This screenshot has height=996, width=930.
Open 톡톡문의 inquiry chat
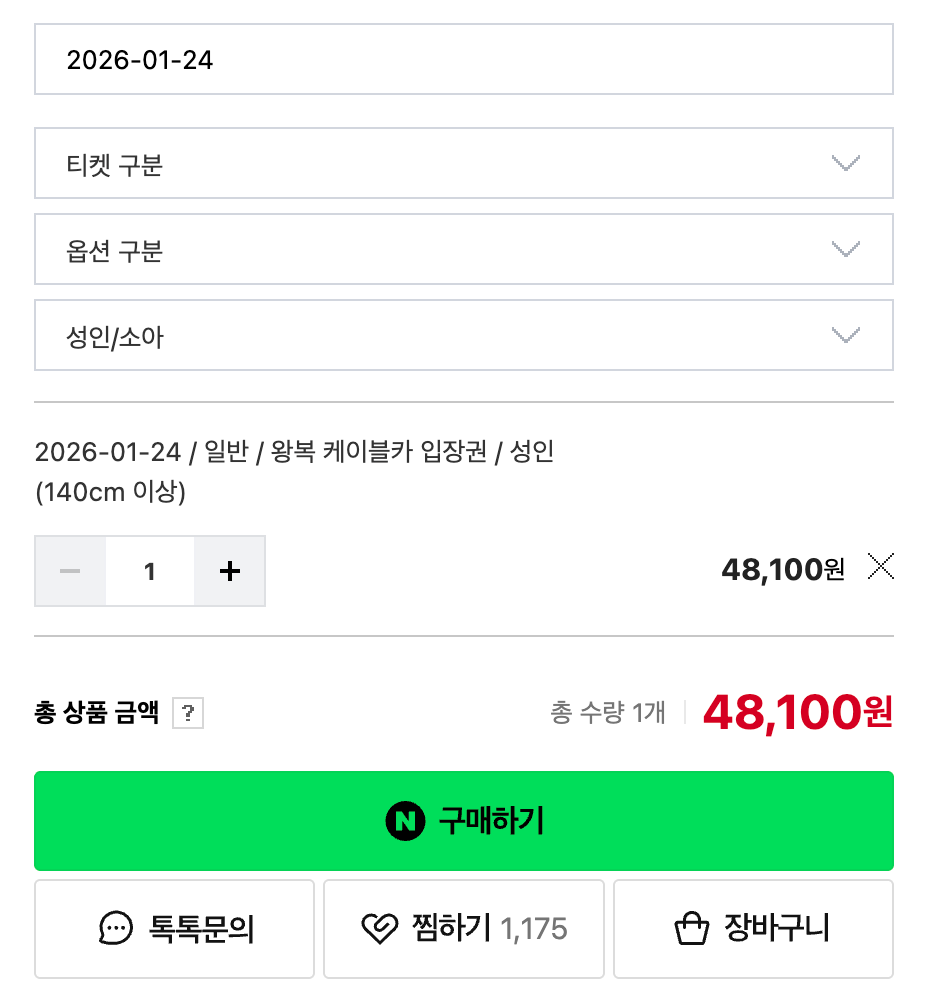(202, 930)
